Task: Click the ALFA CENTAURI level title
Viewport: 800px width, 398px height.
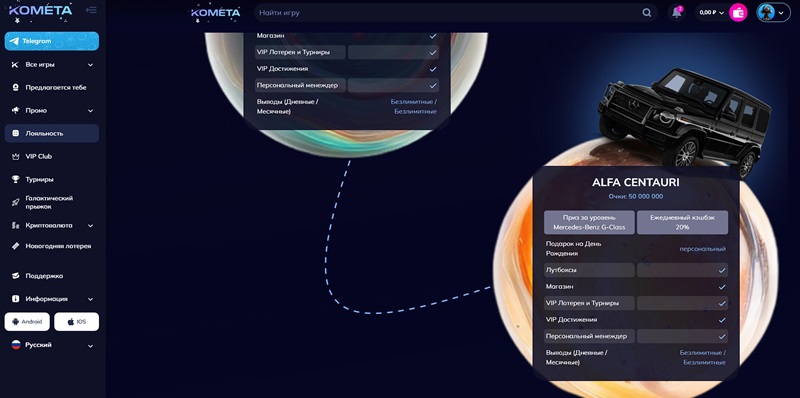Action: tap(636, 182)
